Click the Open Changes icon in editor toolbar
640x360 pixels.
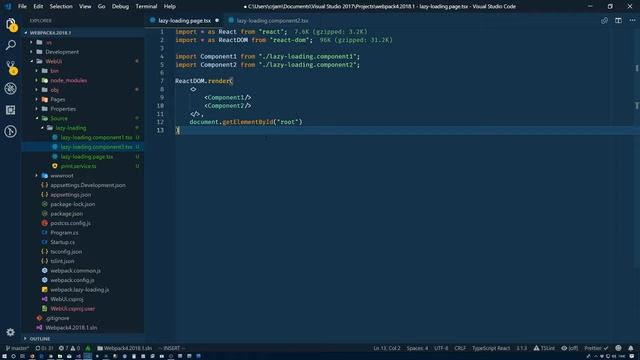click(604, 20)
